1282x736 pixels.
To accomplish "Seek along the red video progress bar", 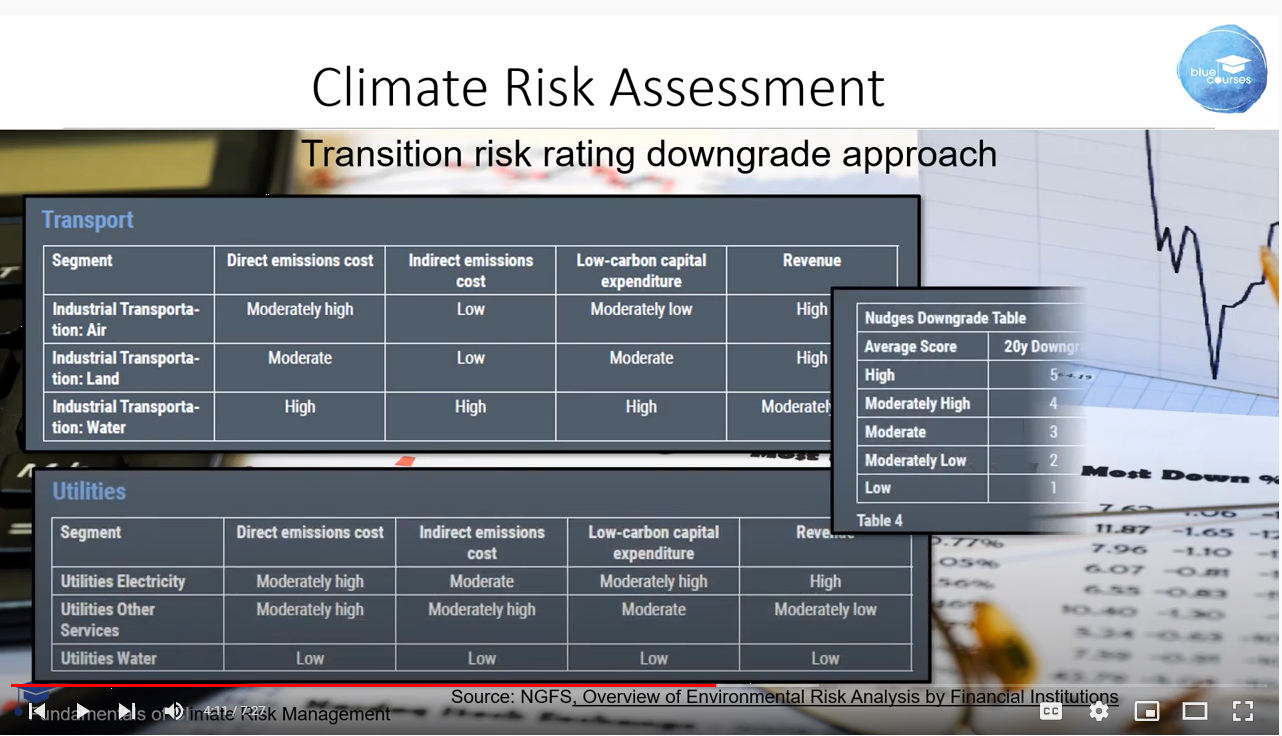I will [x=640, y=686].
